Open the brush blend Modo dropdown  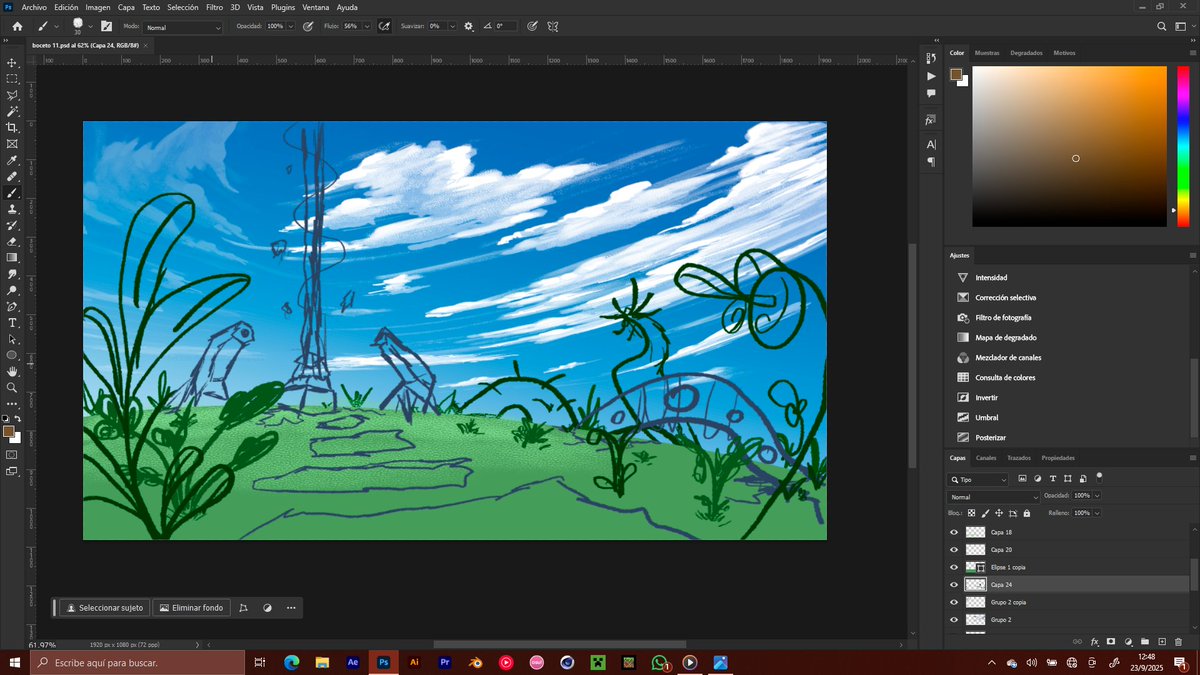pos(183,27)
